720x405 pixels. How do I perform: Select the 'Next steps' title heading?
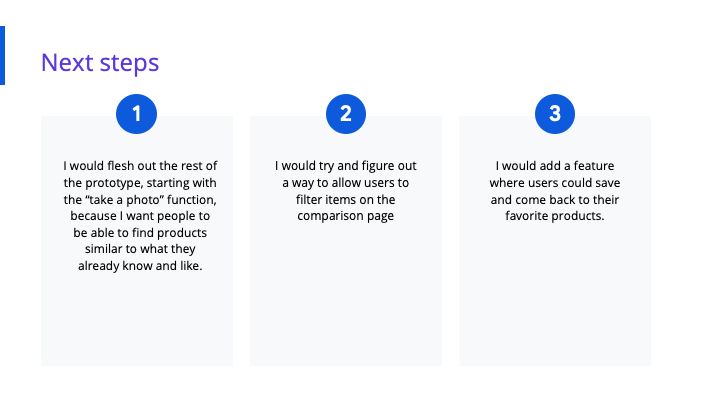(x=100, y=62)
